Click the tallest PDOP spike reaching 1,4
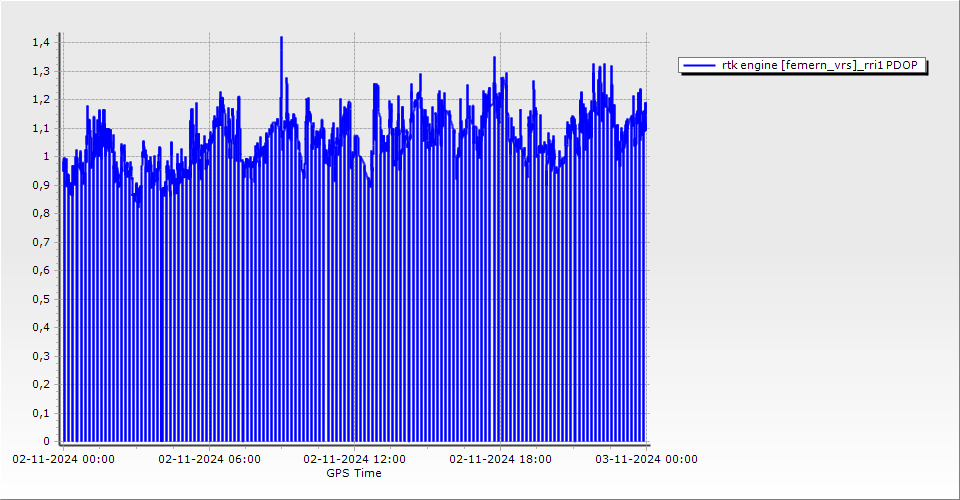The image size is (960, 500). coord(281,40)
